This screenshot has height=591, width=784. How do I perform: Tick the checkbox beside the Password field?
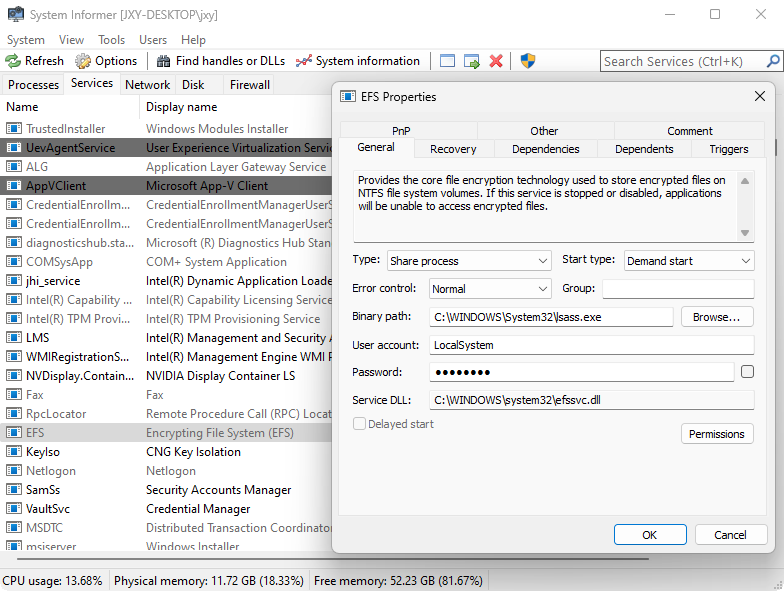[x=747, y=372]
